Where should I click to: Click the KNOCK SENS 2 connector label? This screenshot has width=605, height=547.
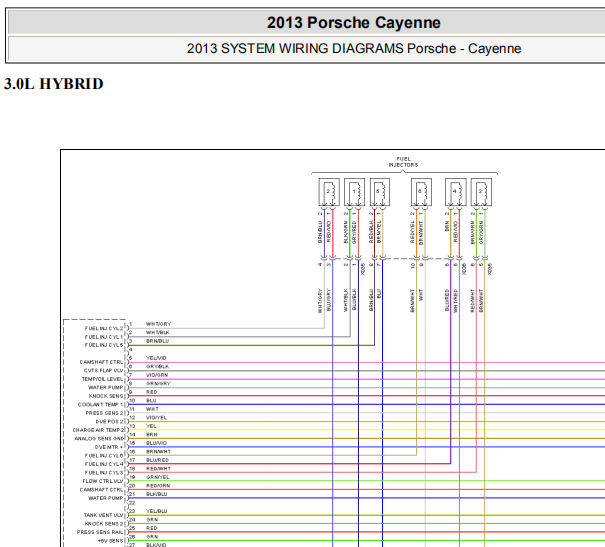tap(104, 523)
